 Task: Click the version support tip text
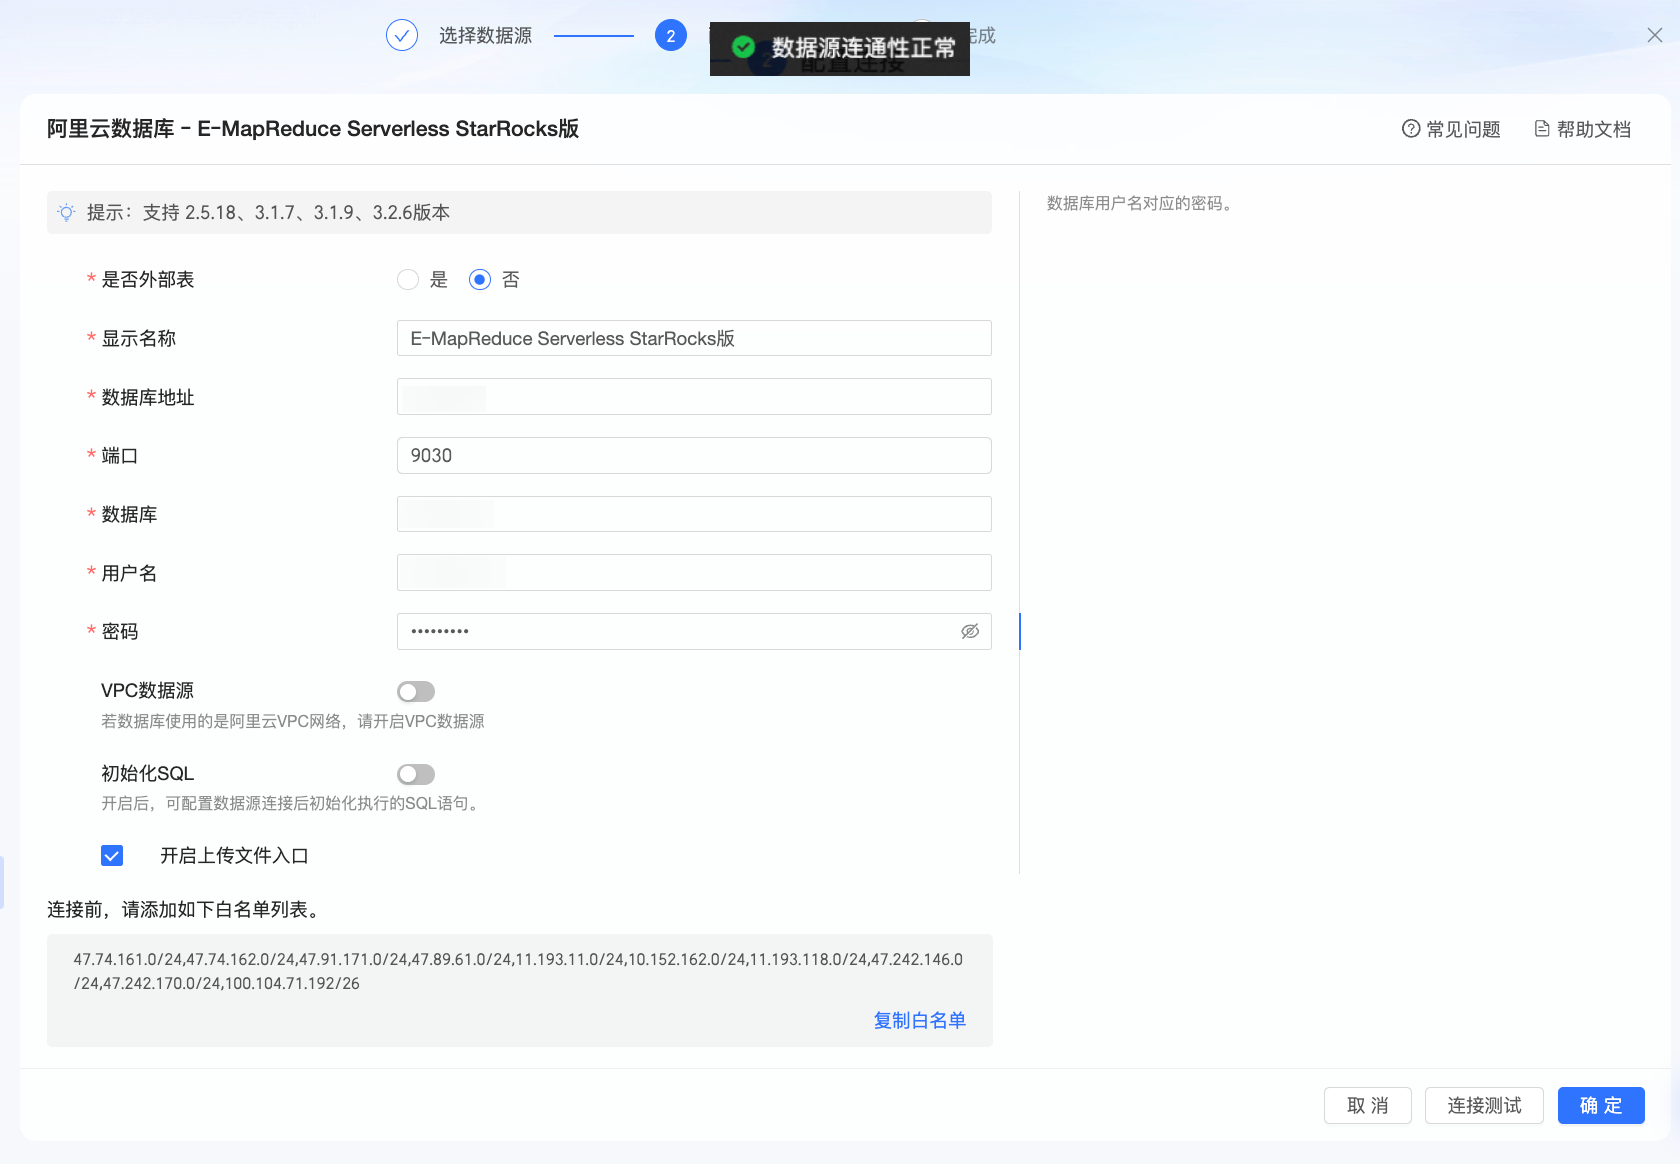[268, 212]
